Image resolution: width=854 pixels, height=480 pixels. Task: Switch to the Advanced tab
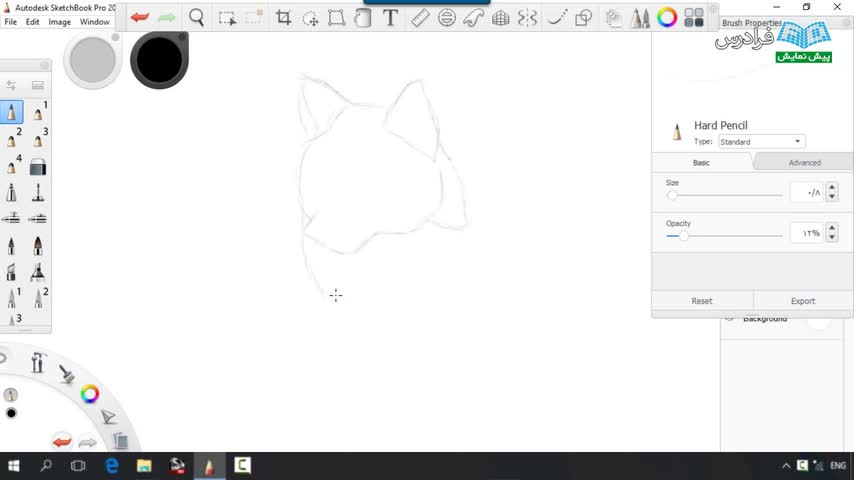tap(804, 162)
